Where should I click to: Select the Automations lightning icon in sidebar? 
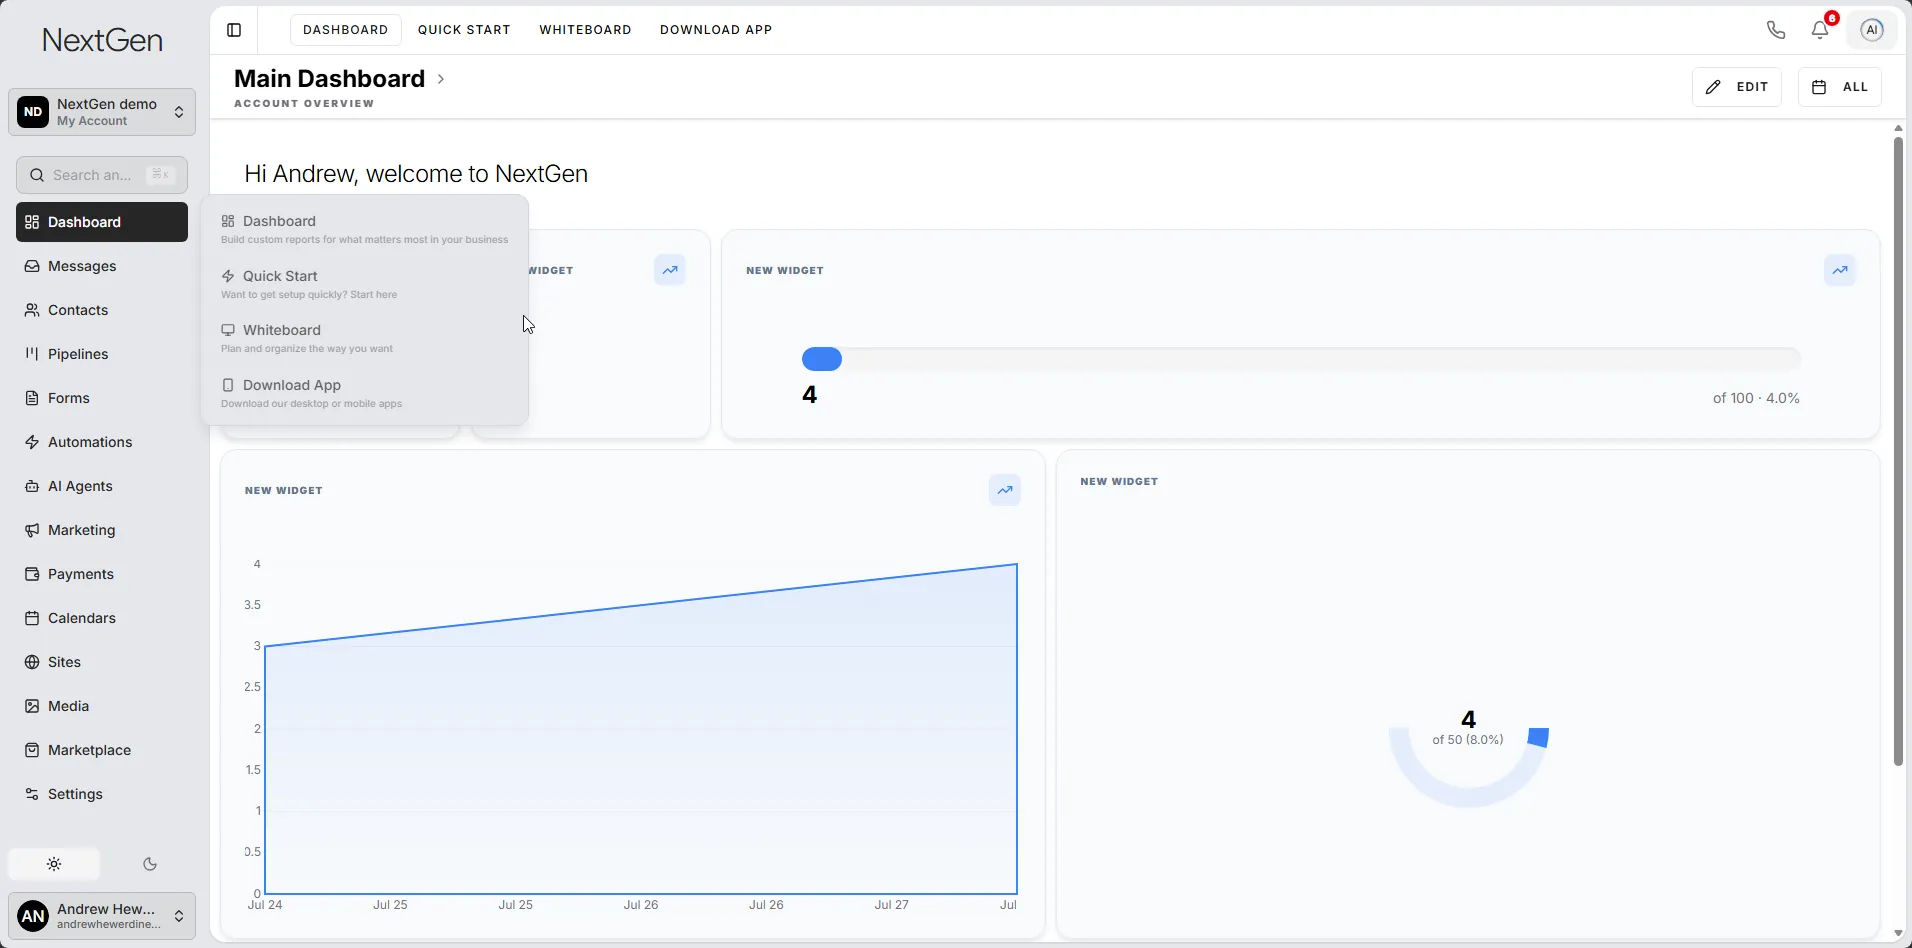(x=32, y=442)
